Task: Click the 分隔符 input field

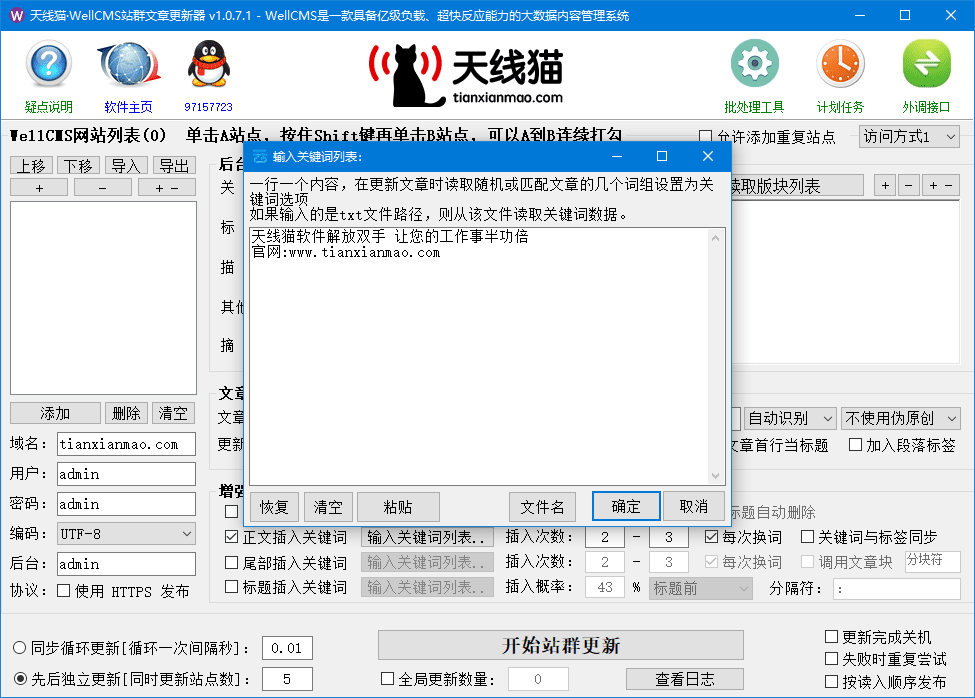Action: point(897,589)
